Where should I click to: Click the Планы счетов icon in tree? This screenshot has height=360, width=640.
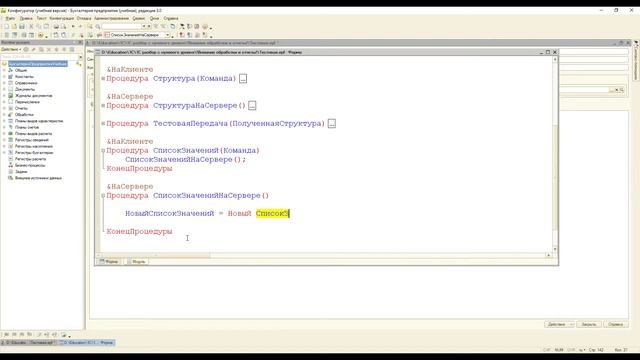pos(11,127)
